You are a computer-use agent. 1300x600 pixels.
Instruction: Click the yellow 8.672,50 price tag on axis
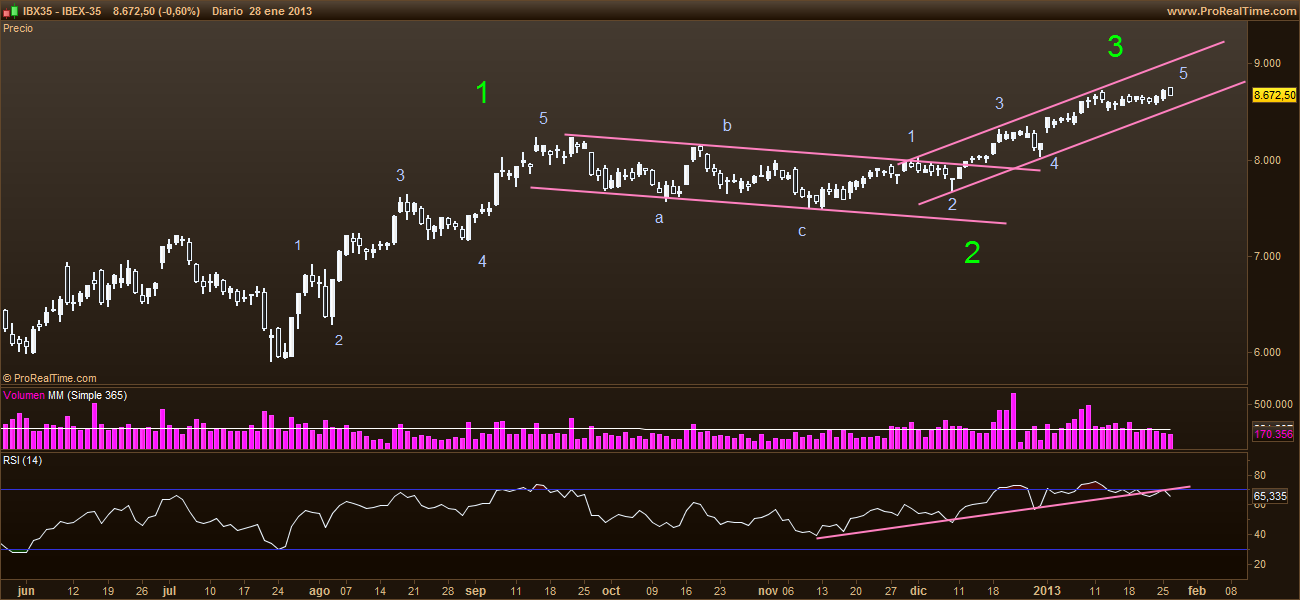(x=1275, y=95)
